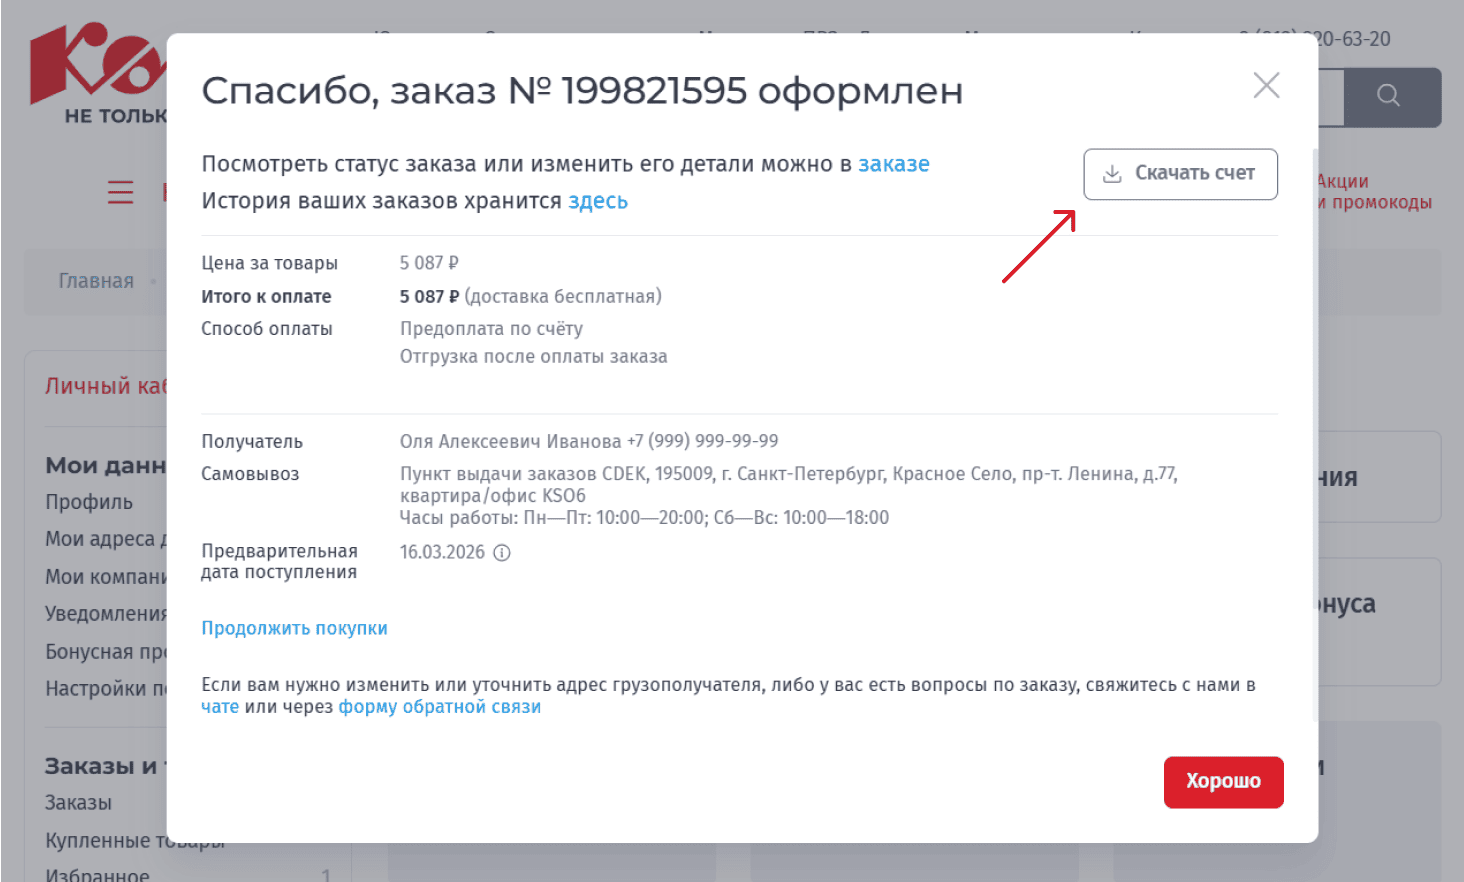The width and height of the screenshot is (1464, 882).
Task: Open Акции и промокоды link in header
Action: click(x=1375, y=192)
